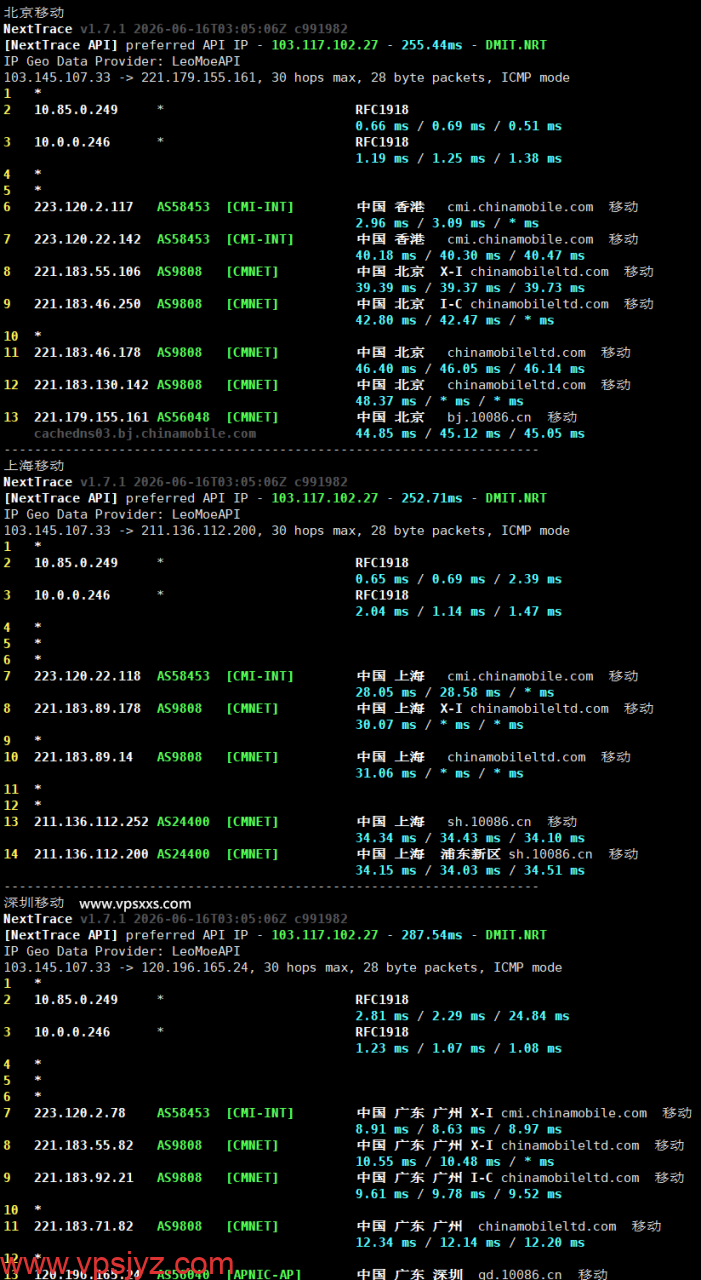701x1280 pixels.
Task: Select timing 12.34 ms / 12.14 ms / 12.20 ms
Action: click(471, 1242)
